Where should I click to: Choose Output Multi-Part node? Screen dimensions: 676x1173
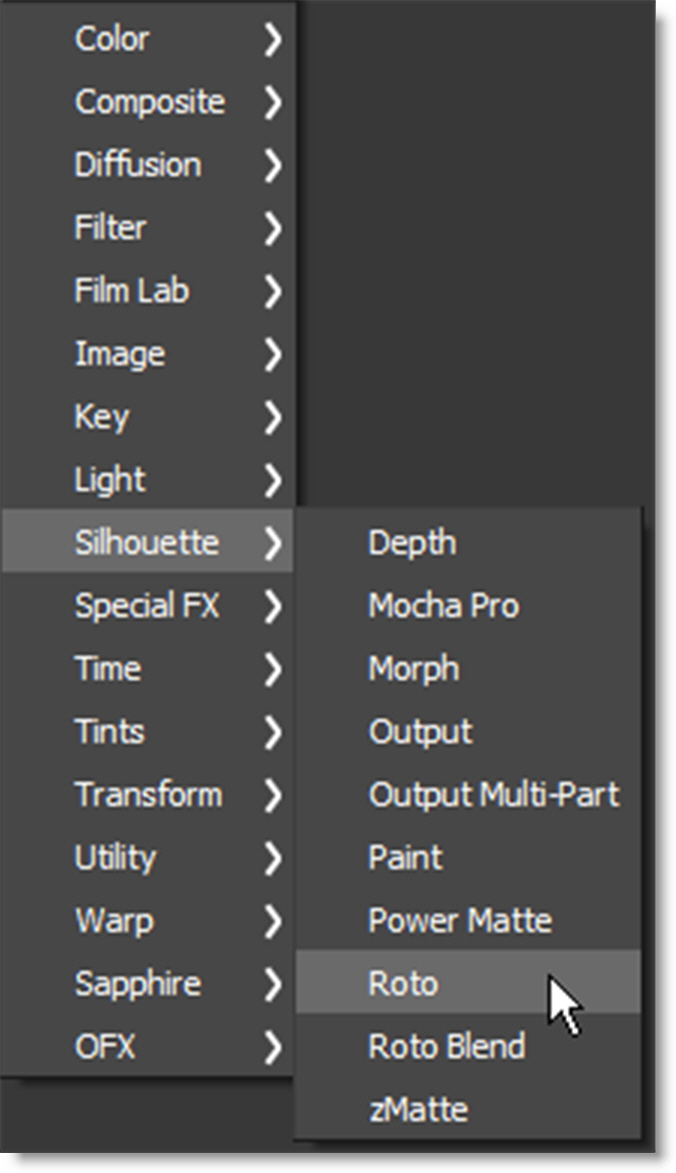(494, 795)
